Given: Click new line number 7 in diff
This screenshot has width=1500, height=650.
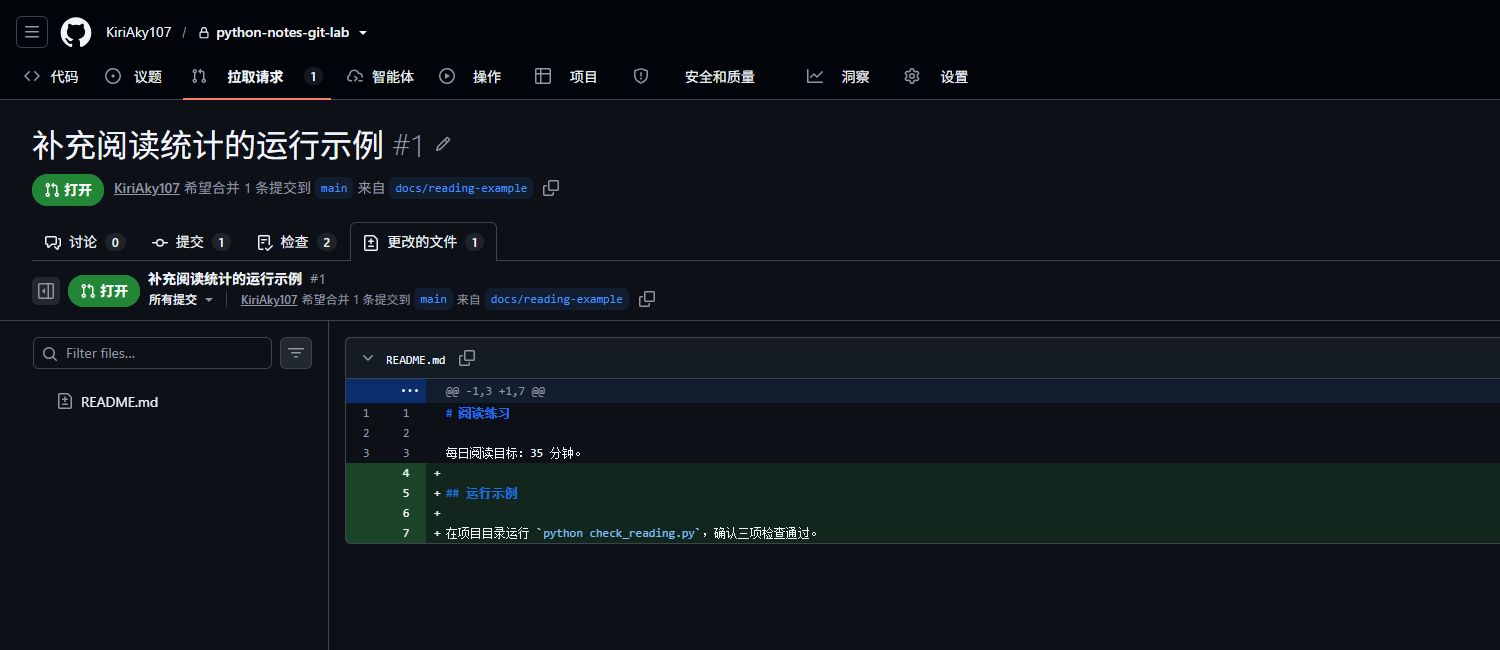Looking at the screenshot, I should 406,533.
